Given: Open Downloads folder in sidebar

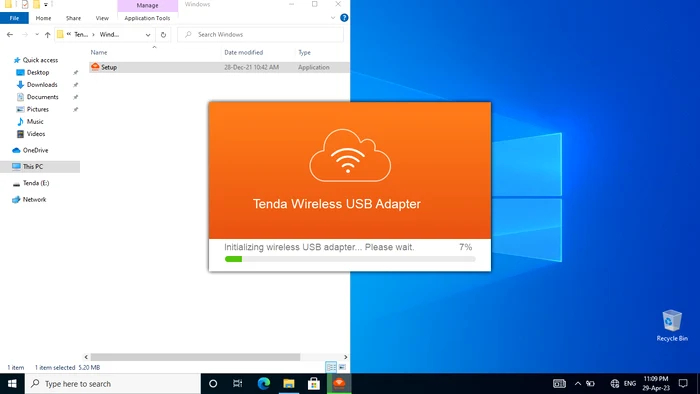Looking at the screenshot, I should (42, 85).
